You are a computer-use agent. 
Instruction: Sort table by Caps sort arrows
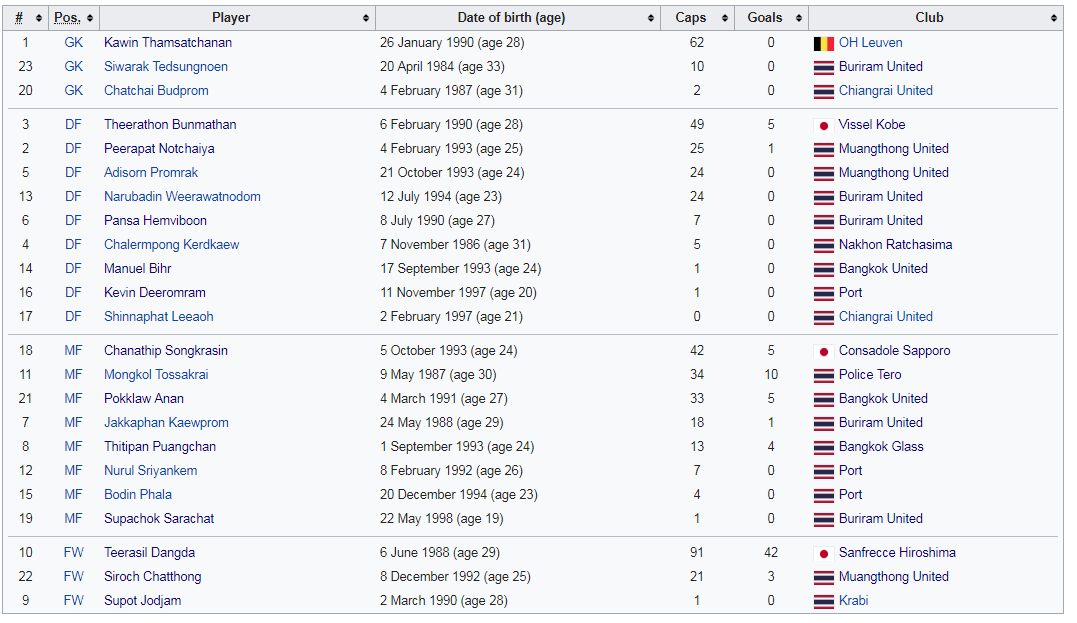[x=725, y=19]
